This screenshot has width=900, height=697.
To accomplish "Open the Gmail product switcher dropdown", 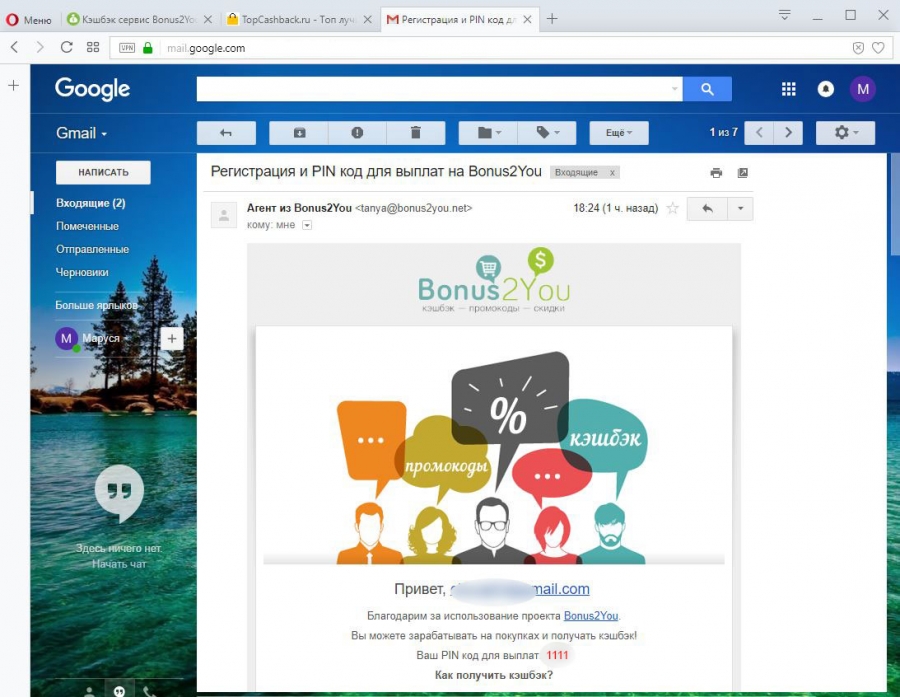I will [82, 133].
